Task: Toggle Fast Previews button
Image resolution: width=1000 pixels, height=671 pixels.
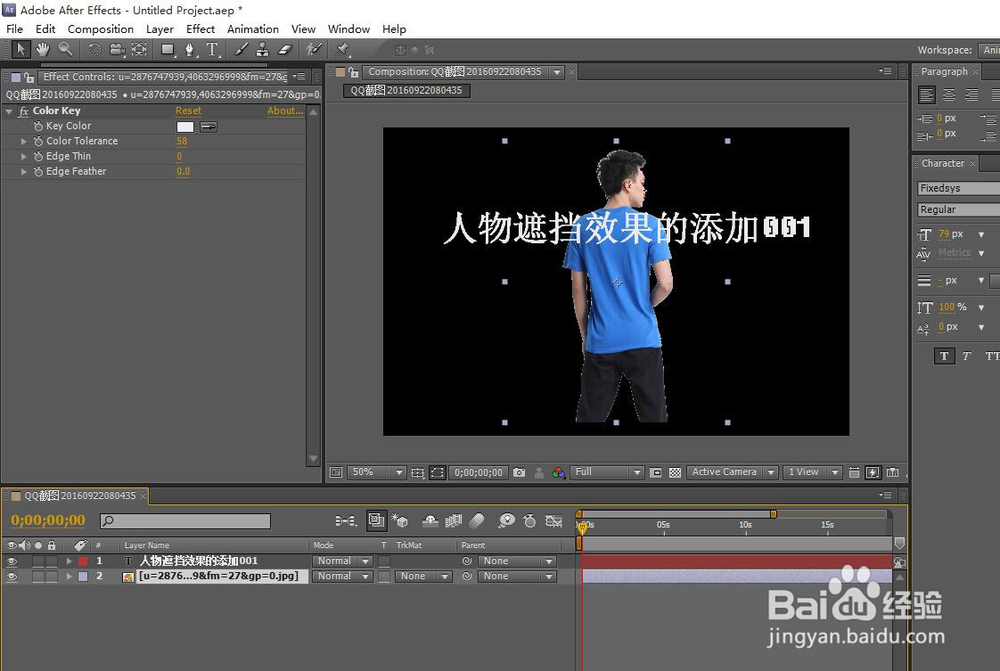Action: 872,473
